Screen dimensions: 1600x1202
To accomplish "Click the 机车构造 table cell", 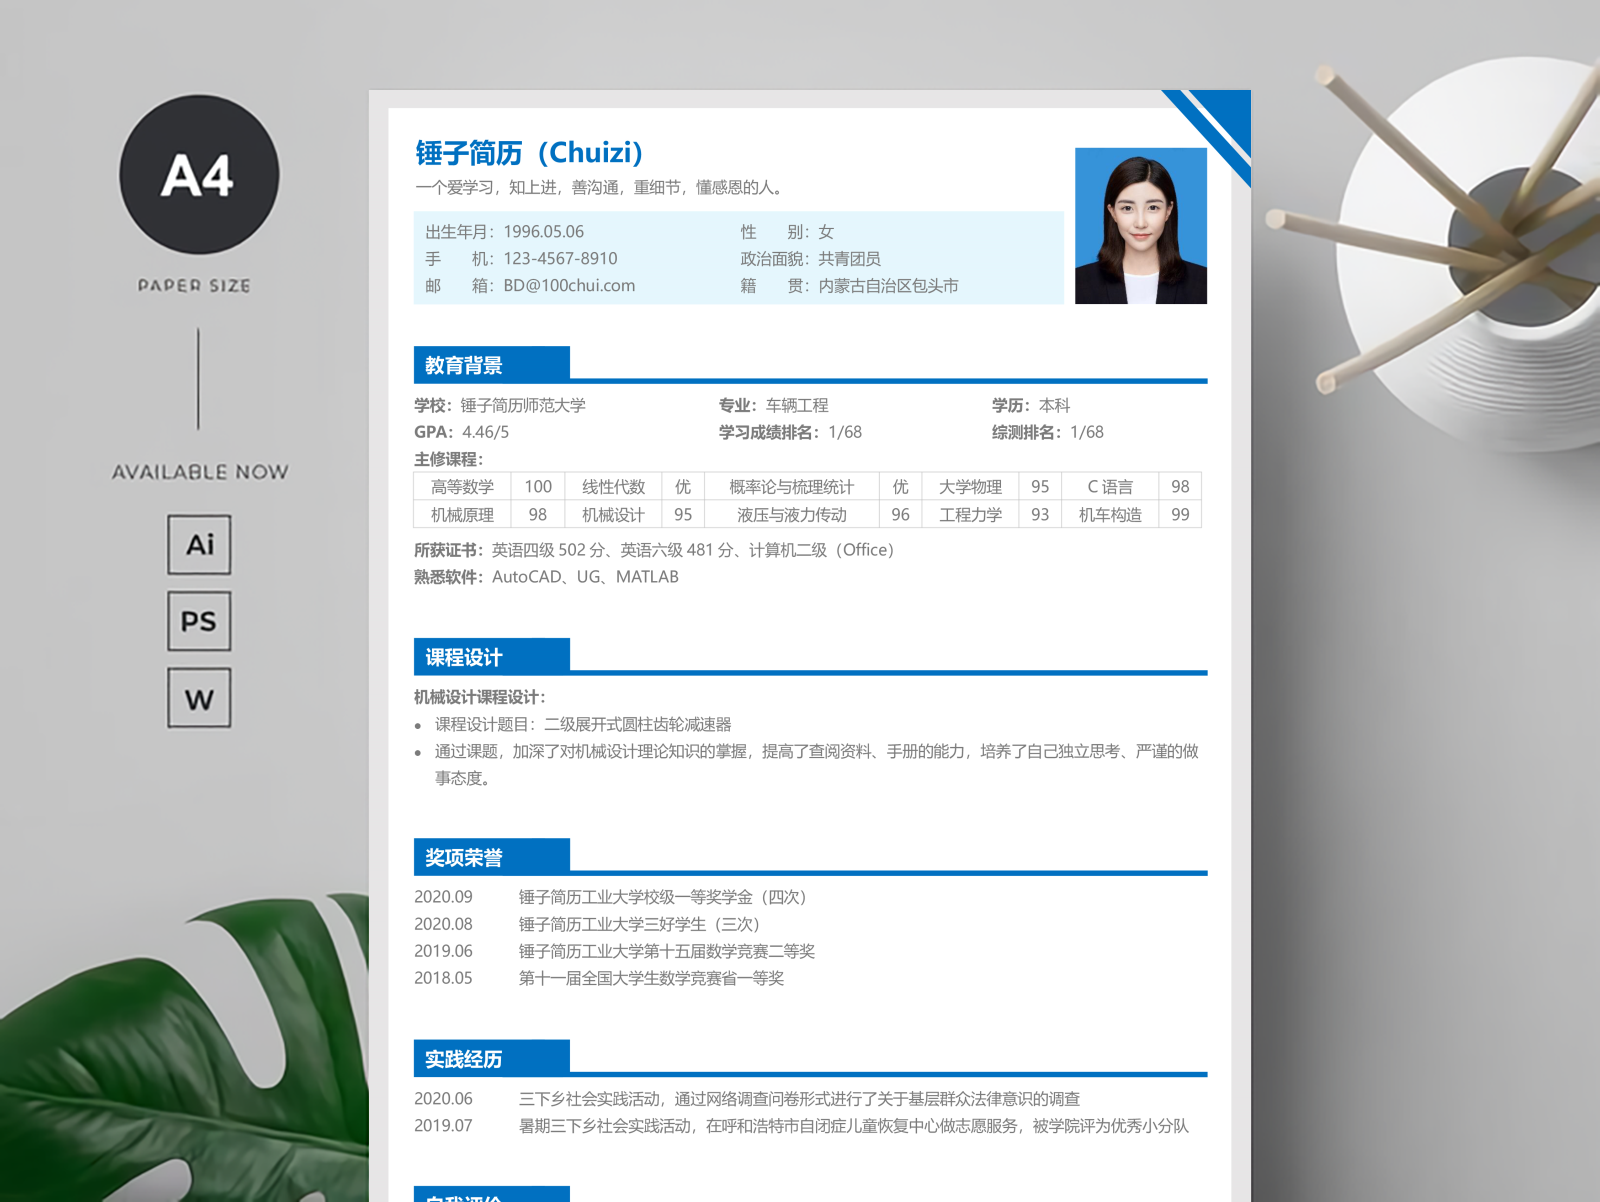I will pos(1110,514).
